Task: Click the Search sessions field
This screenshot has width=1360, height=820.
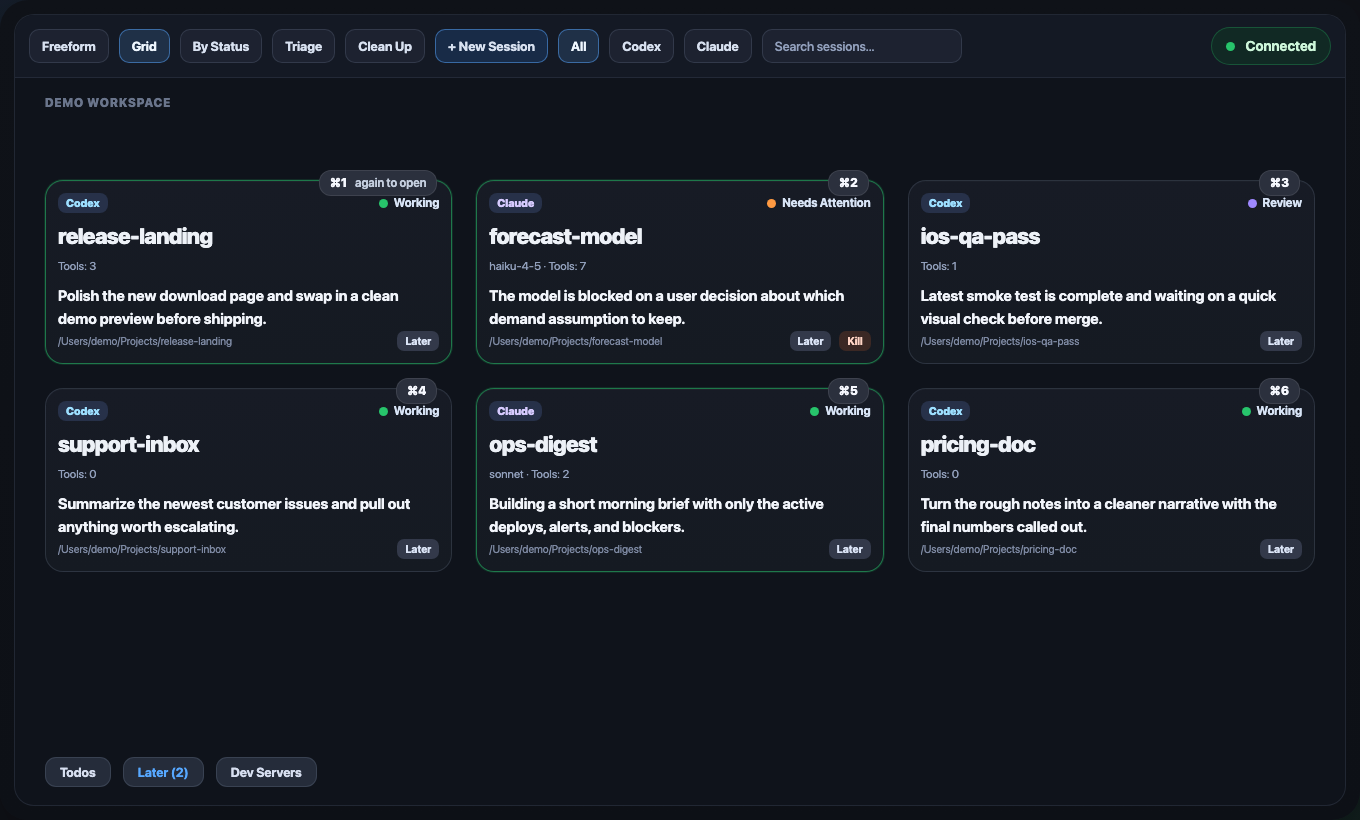Action: pos(861,46)
